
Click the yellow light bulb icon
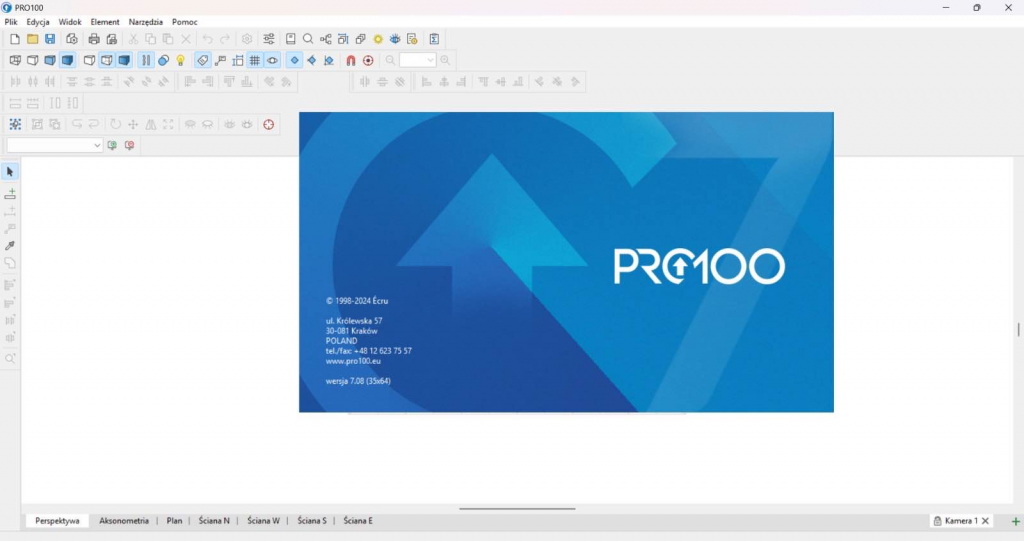[181, 60]
